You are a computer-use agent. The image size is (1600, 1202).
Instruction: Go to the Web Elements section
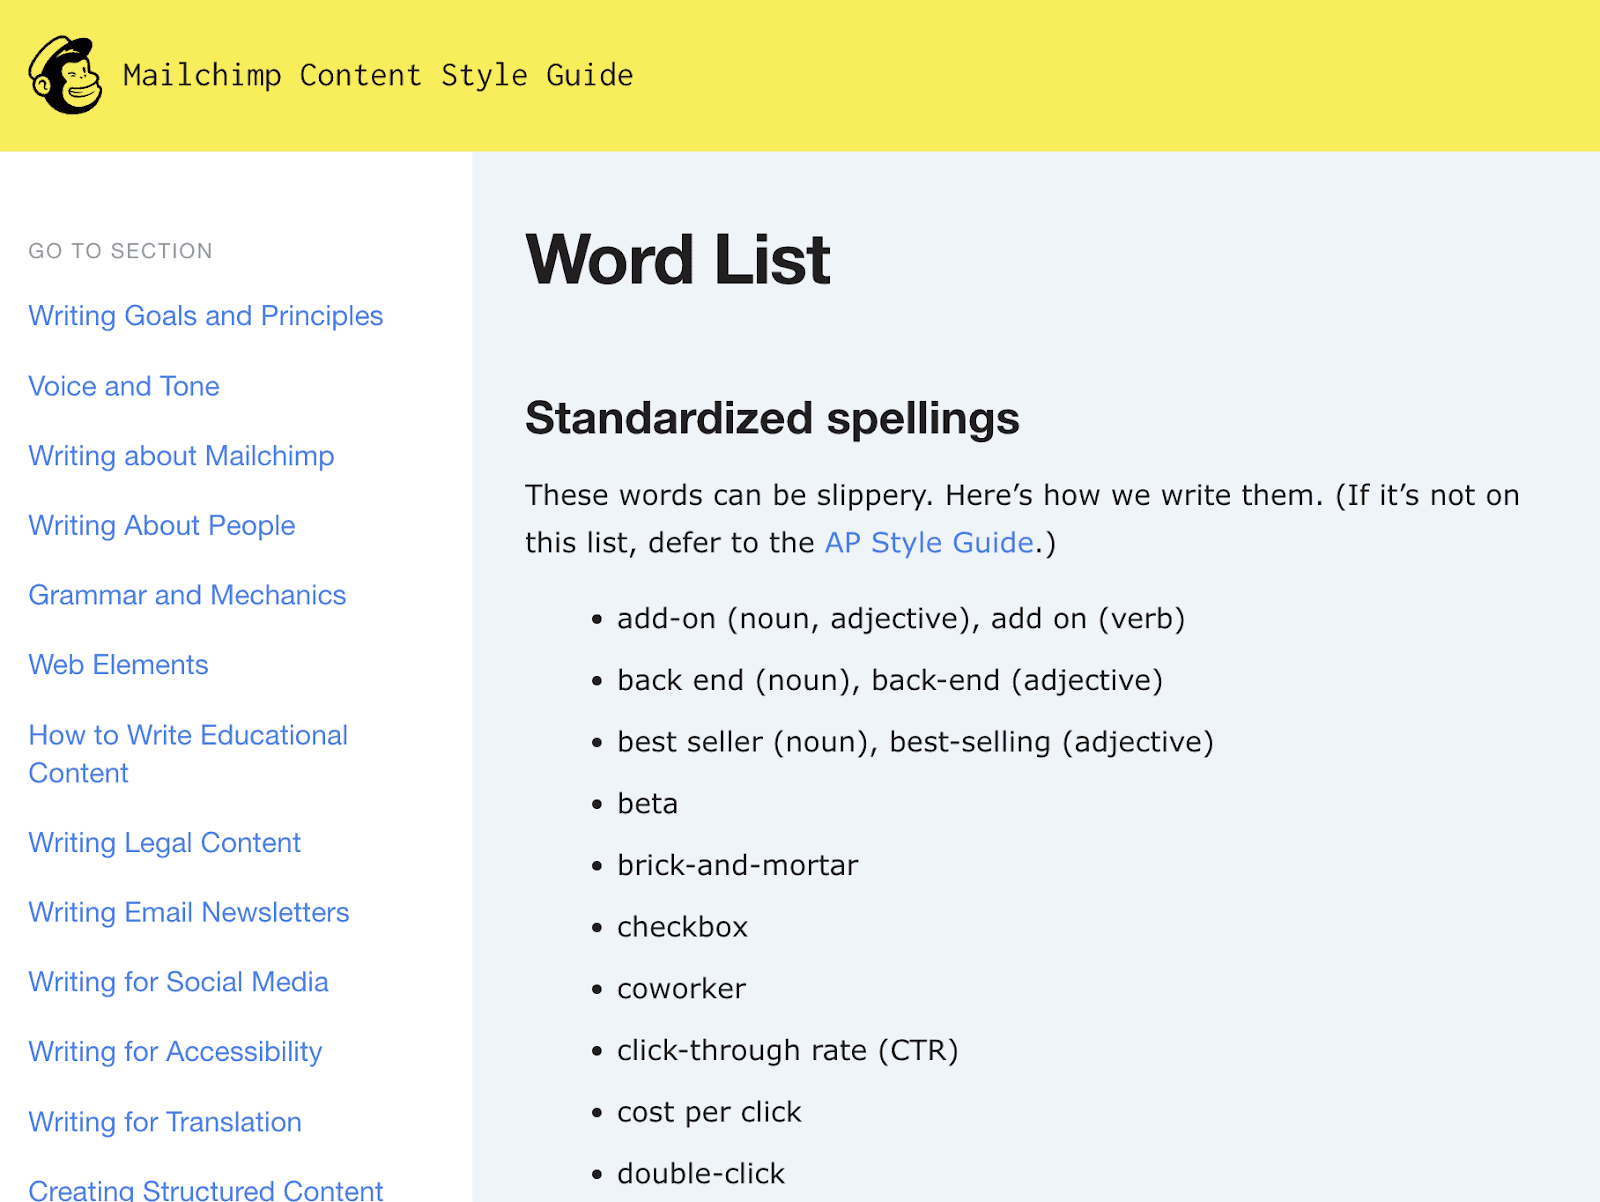(x=119, y=665)
